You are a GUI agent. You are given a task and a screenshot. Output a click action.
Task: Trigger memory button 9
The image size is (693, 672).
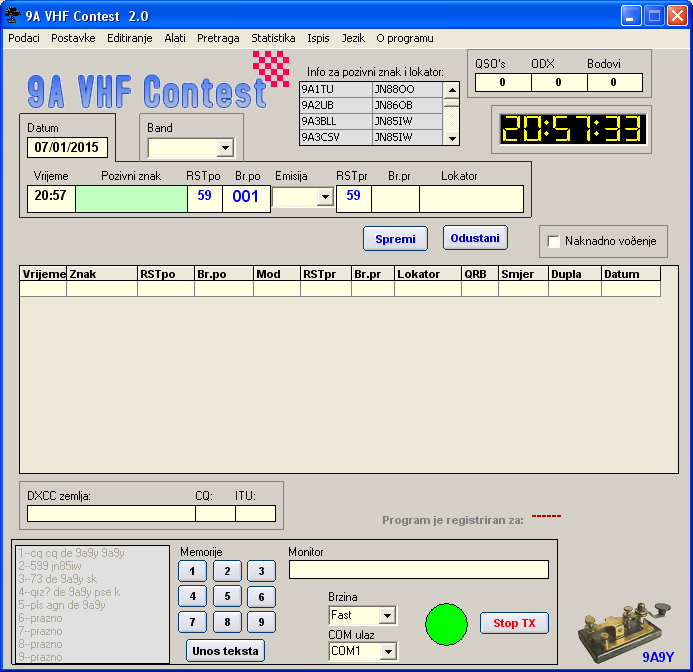[x=261, y=622]
